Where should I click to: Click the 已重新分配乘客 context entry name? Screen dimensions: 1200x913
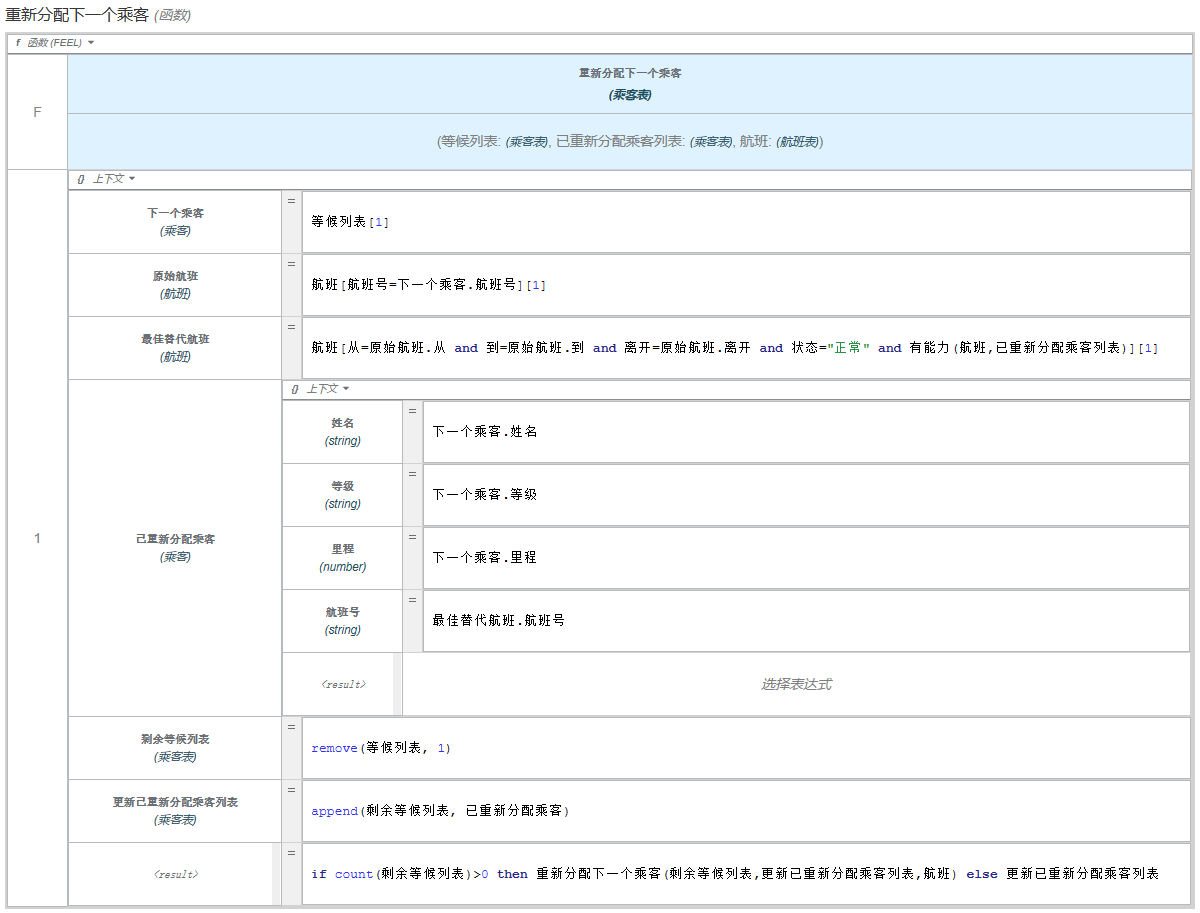pos(175,547)
